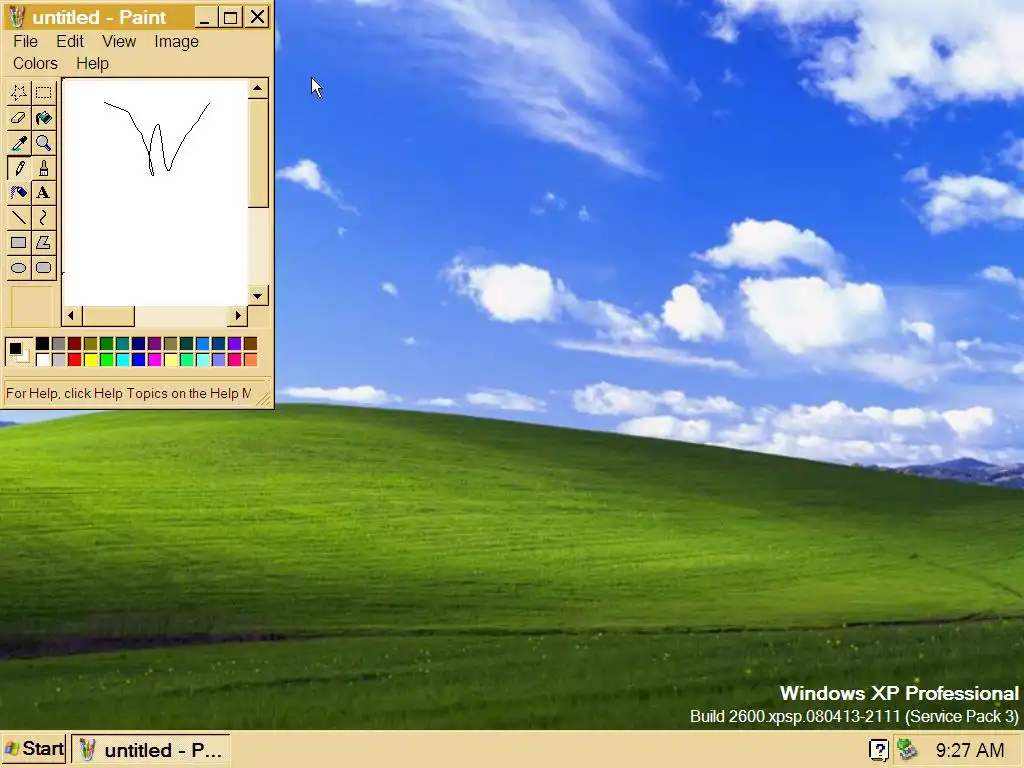1024x768 pixels.
Task: Open the Start menu
Action: [x=34, y=748]
